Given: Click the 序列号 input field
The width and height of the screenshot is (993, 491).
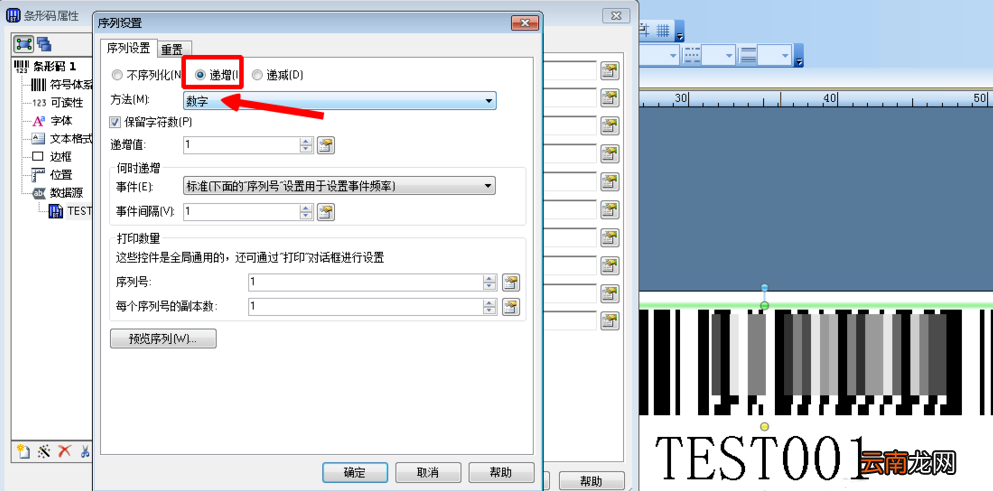Looking at the screenshot, I should pos(365,282).
